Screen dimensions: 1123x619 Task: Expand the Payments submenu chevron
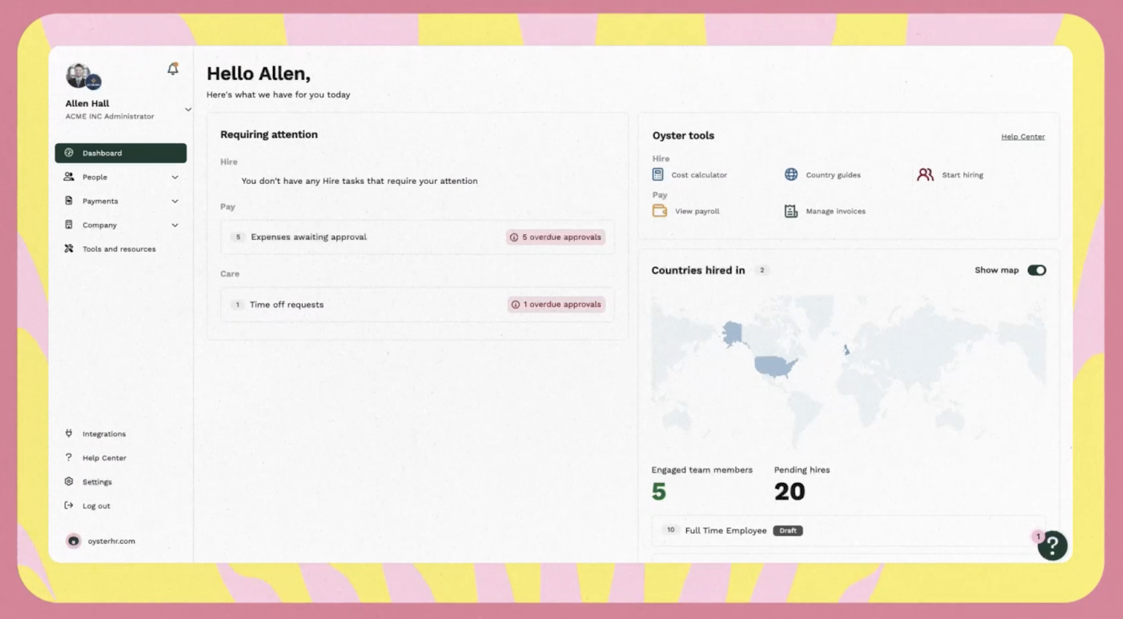[175, 201]
